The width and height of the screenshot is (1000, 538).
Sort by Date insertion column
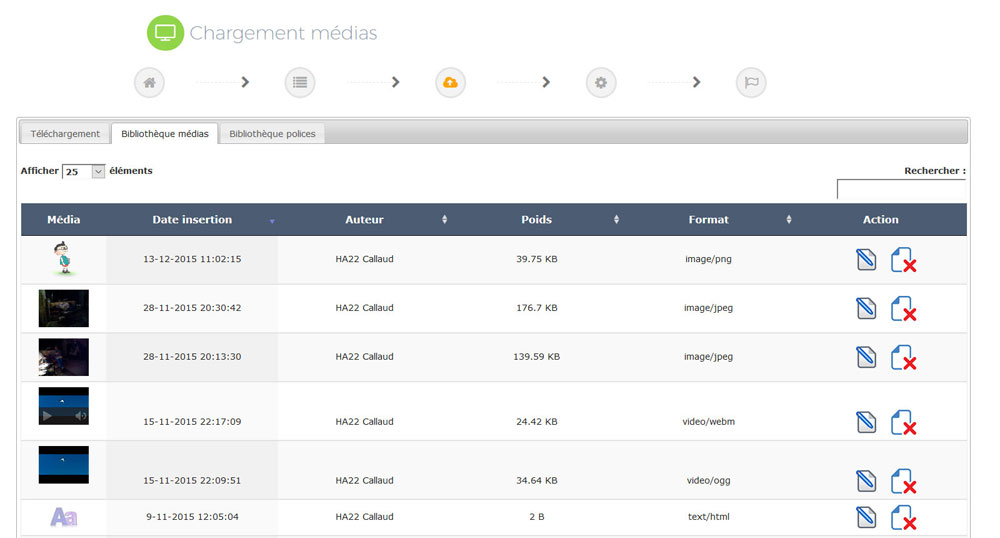(x=192, y=219)
